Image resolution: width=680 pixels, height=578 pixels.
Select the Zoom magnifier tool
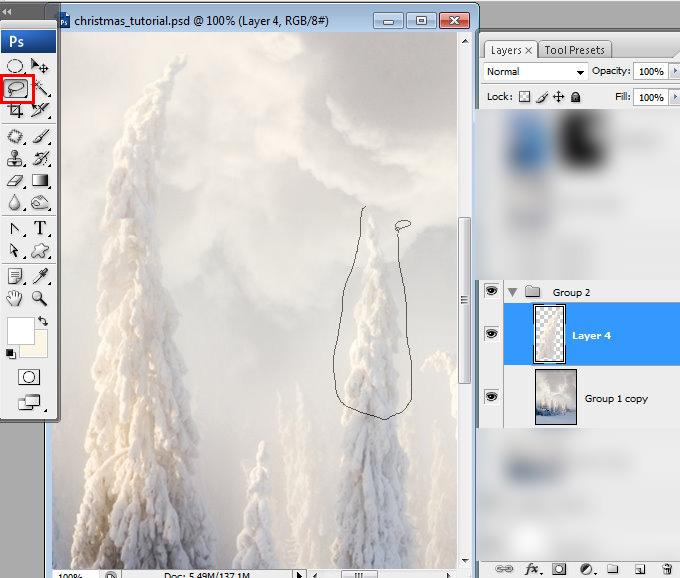(x=39, y=298)
